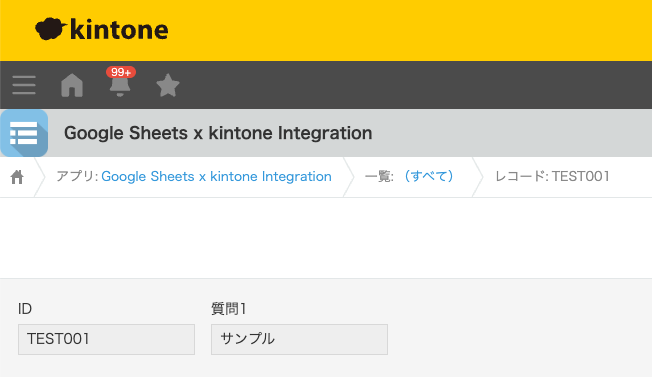Open favorites with the star icon

(168, 85)
